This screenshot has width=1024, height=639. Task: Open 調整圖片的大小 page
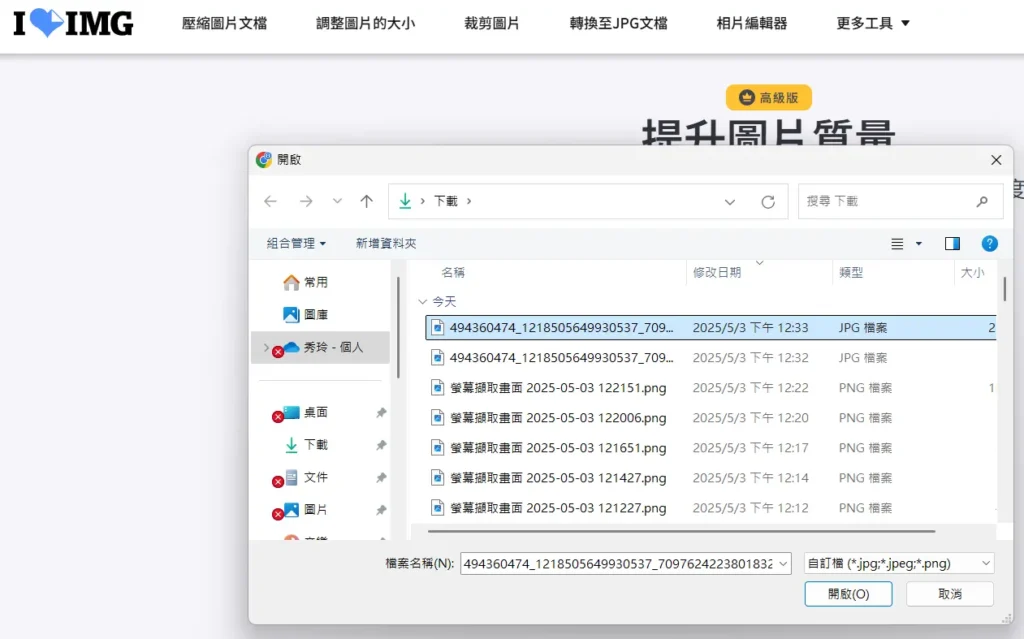pyautogui.click(x=365, y=24)
